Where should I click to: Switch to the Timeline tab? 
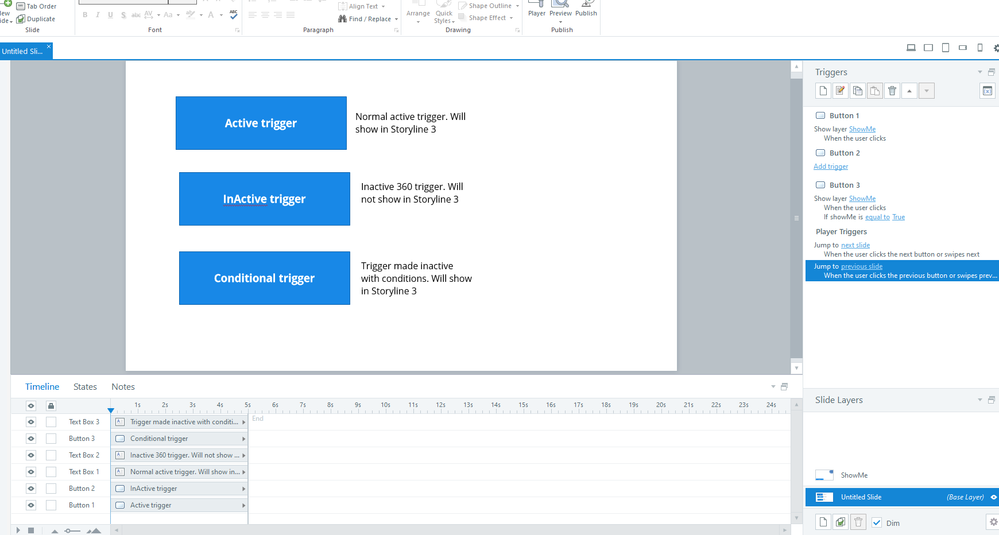point(42,387)
